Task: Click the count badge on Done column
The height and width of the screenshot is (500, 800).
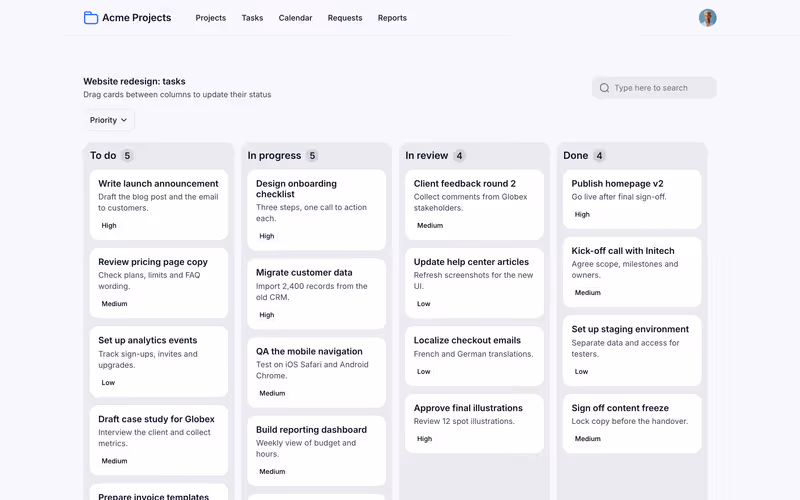Action: (599, 156)
